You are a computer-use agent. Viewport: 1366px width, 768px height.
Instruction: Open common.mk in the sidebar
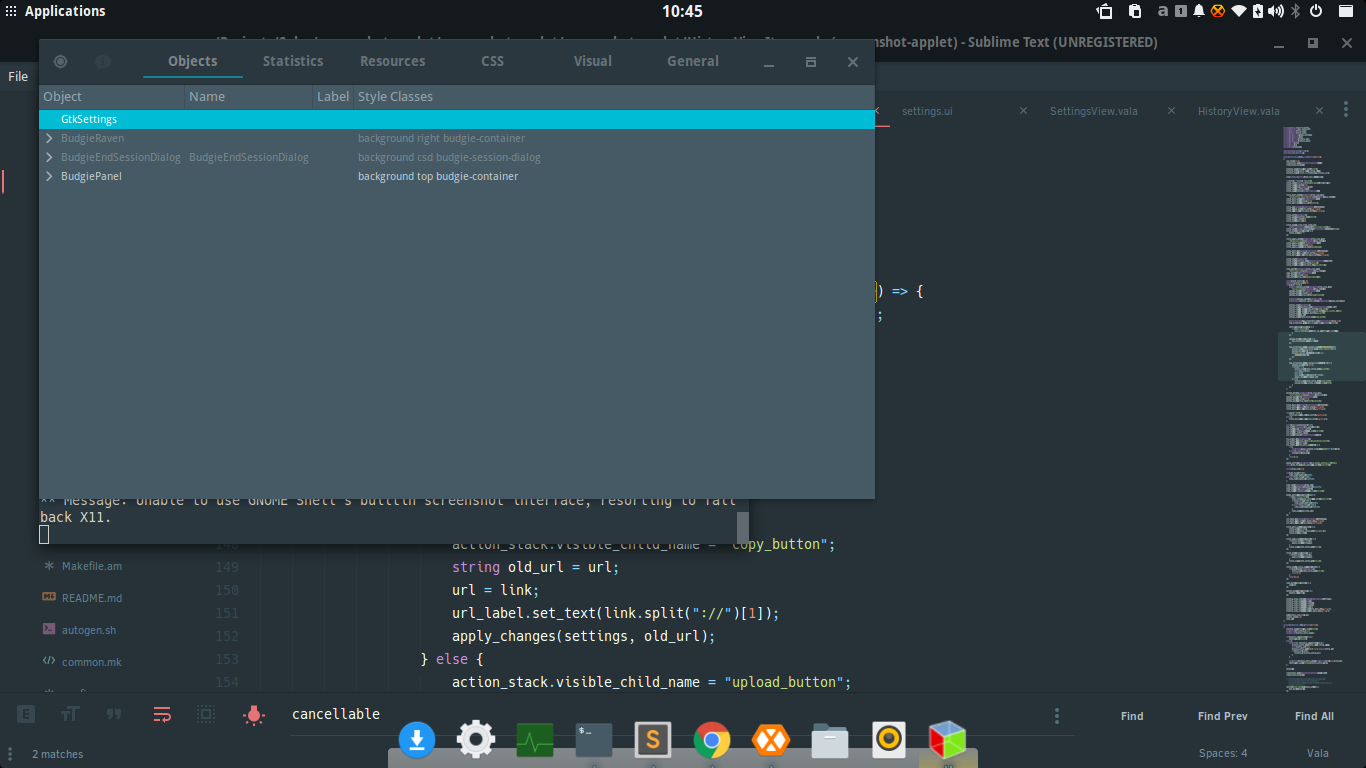(92, 662)
